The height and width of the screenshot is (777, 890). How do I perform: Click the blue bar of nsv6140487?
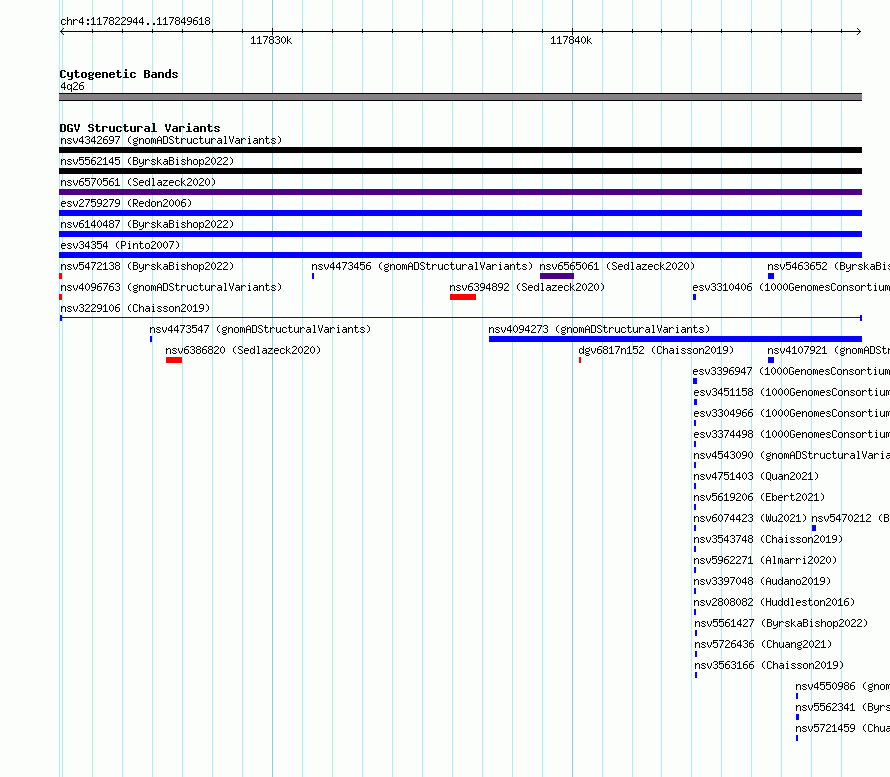click(x=460, y=234)
